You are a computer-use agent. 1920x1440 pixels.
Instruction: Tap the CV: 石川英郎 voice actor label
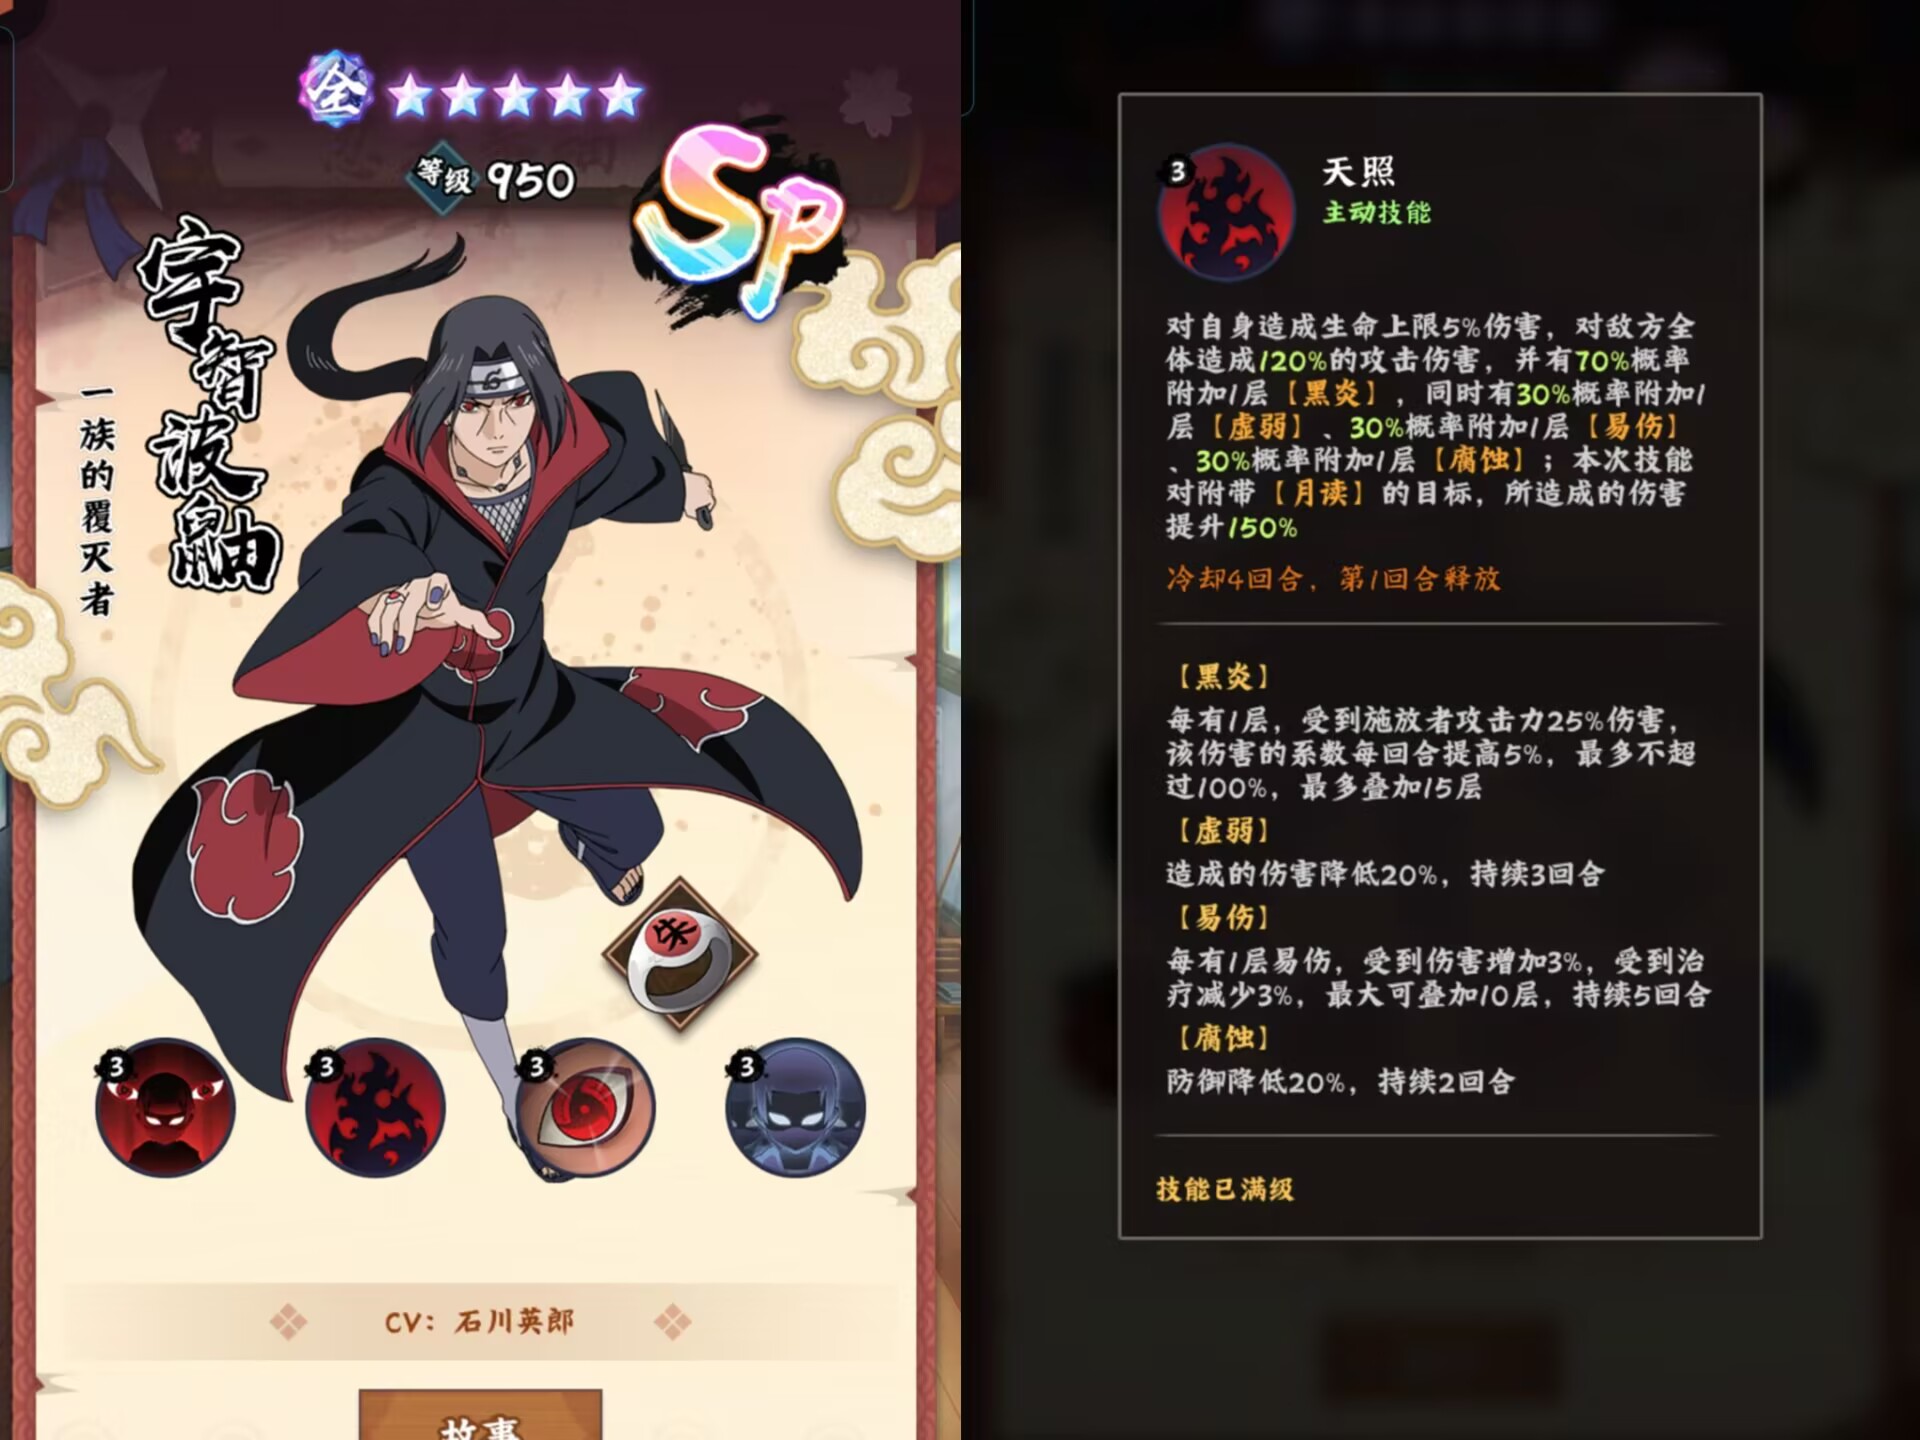tap(480, 1322)
